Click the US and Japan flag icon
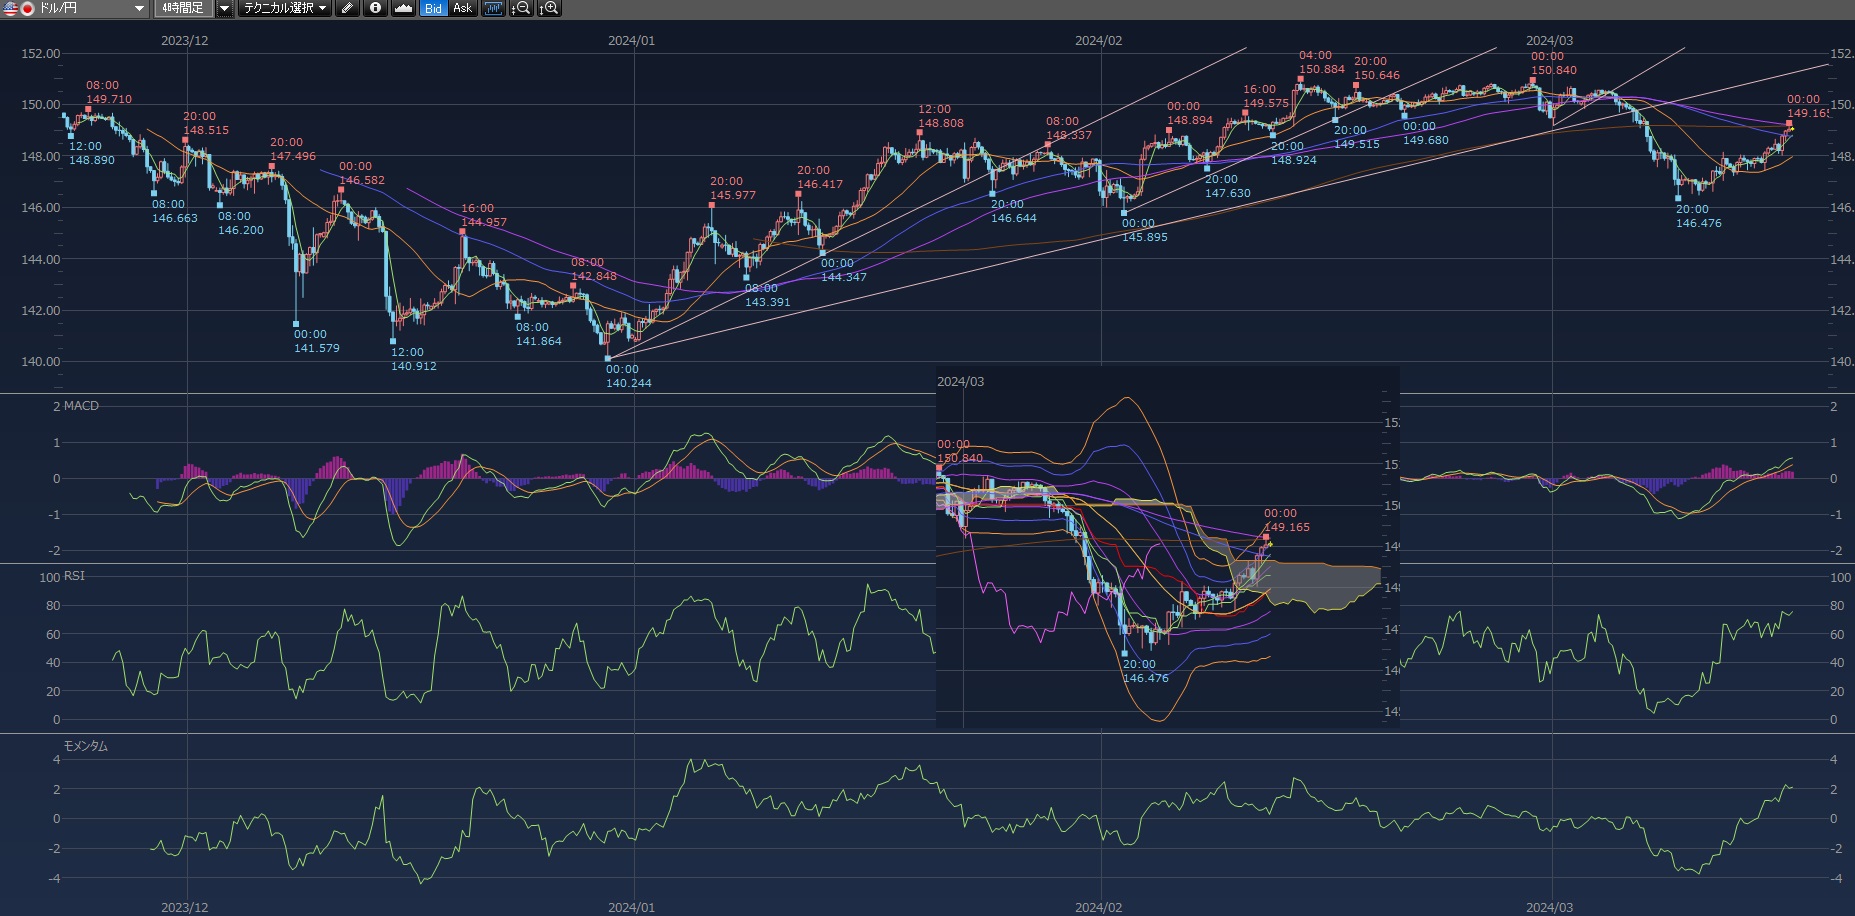 [x=19, y=8]
